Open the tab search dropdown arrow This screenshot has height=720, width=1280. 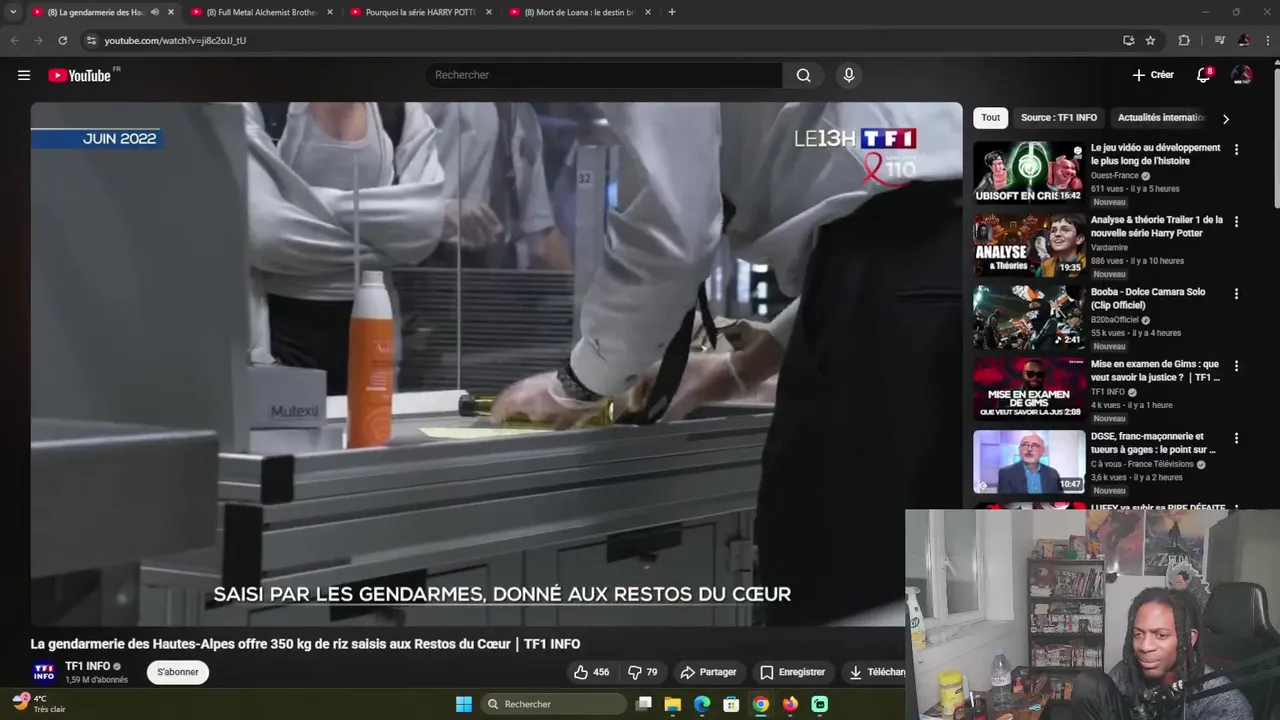[x=13, y=12]
